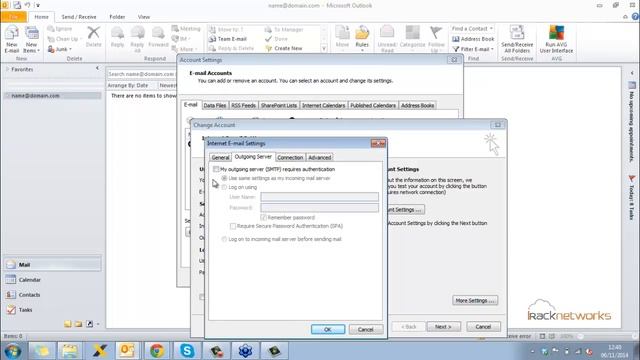Select the name@domain.com folder

tap(52, 96)
